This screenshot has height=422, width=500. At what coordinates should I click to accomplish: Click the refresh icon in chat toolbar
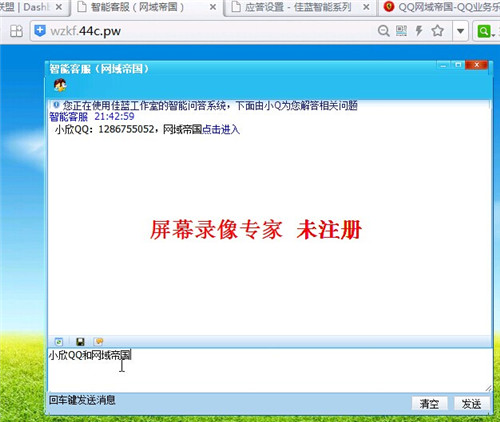point(59,341)
